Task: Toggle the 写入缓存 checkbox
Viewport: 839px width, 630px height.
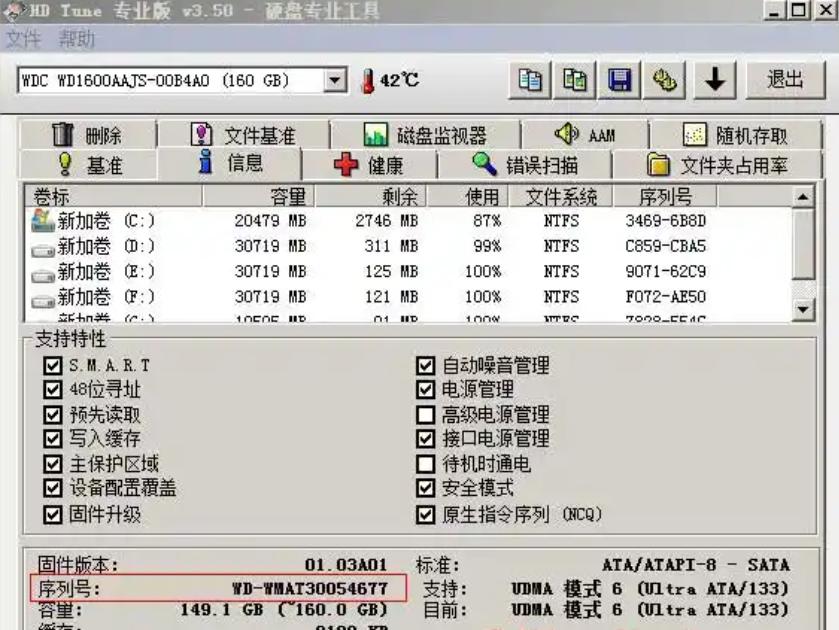Action: [x=52, y=438]
